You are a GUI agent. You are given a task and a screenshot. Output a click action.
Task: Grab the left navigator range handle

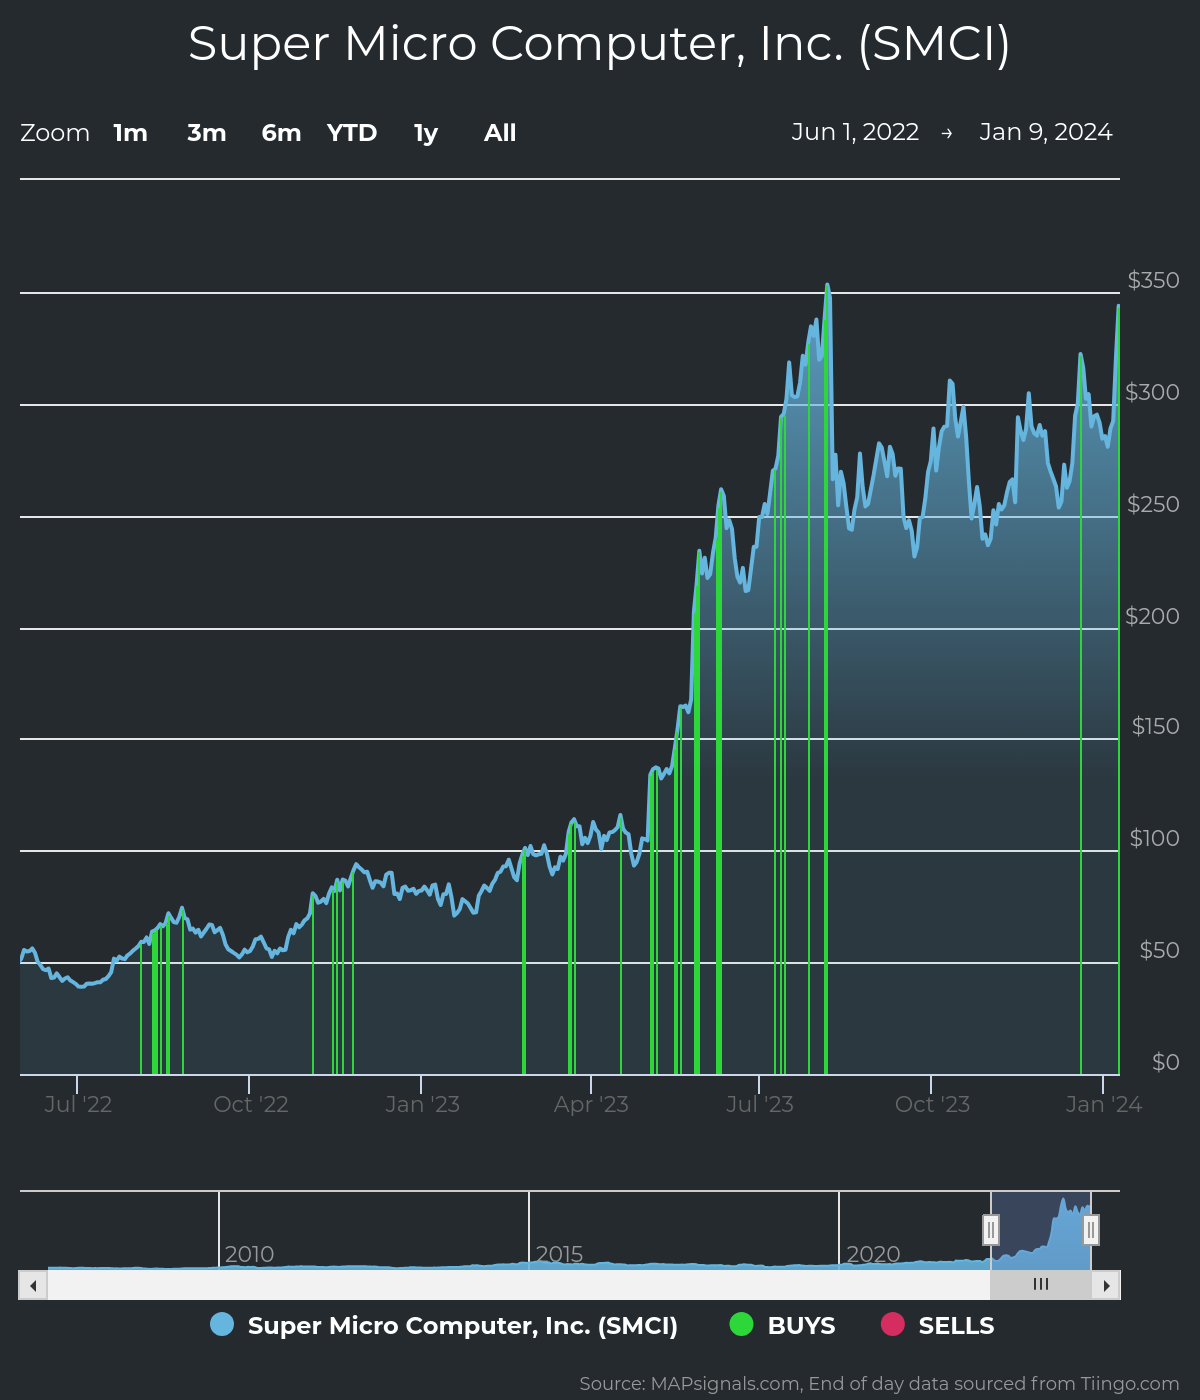point(991,1229)
